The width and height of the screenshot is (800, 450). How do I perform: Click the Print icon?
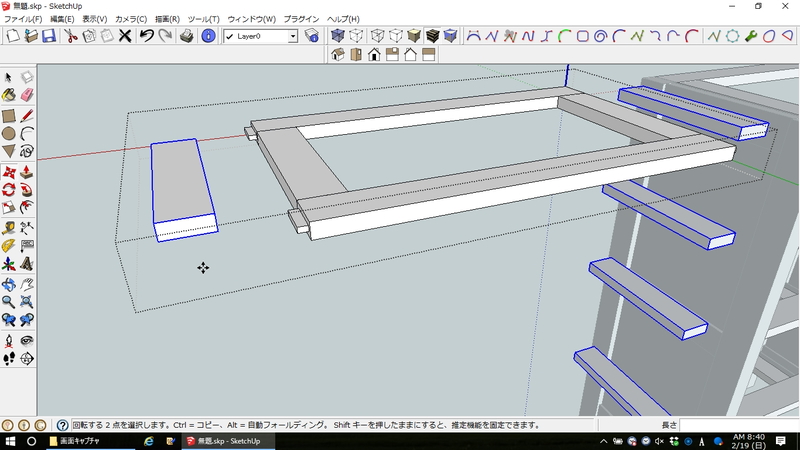tap(186, 36)
